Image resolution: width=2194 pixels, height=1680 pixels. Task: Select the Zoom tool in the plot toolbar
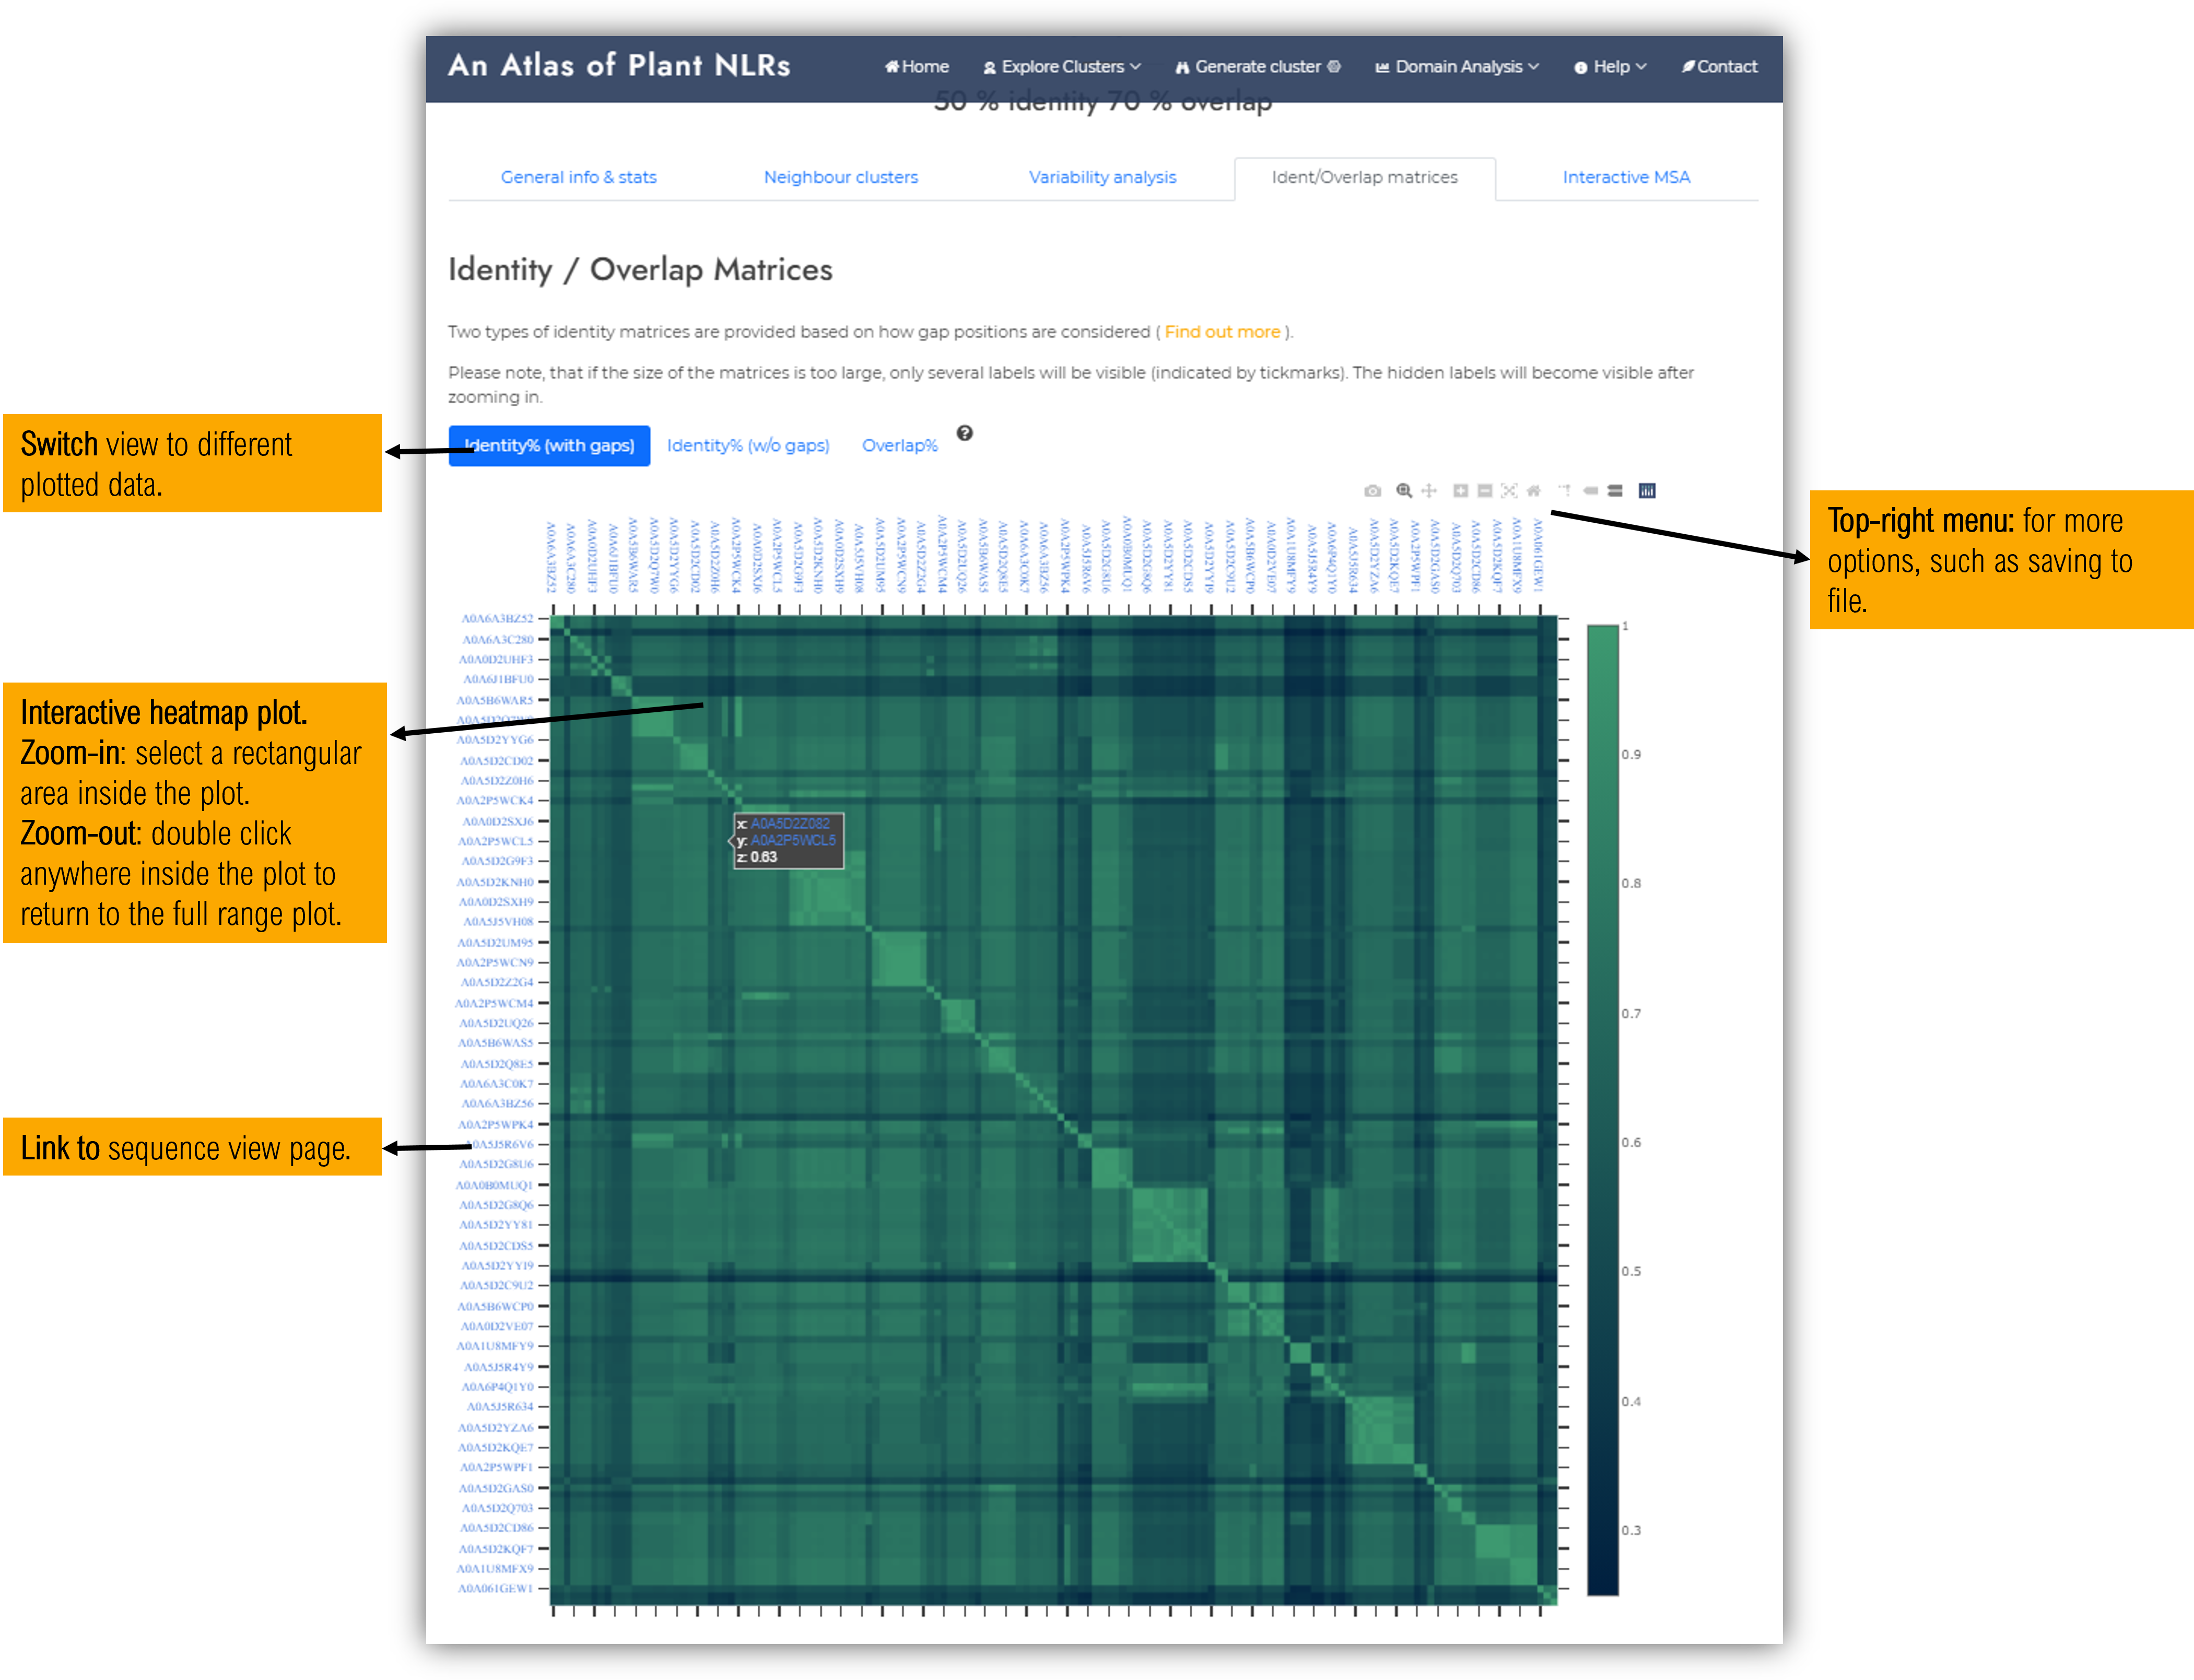pyautogui.click(x=1404, y=490)
